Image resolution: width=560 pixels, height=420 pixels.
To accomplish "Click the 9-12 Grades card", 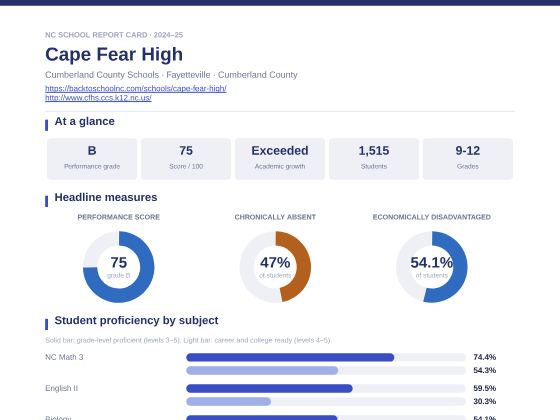I will click(468, 159).
